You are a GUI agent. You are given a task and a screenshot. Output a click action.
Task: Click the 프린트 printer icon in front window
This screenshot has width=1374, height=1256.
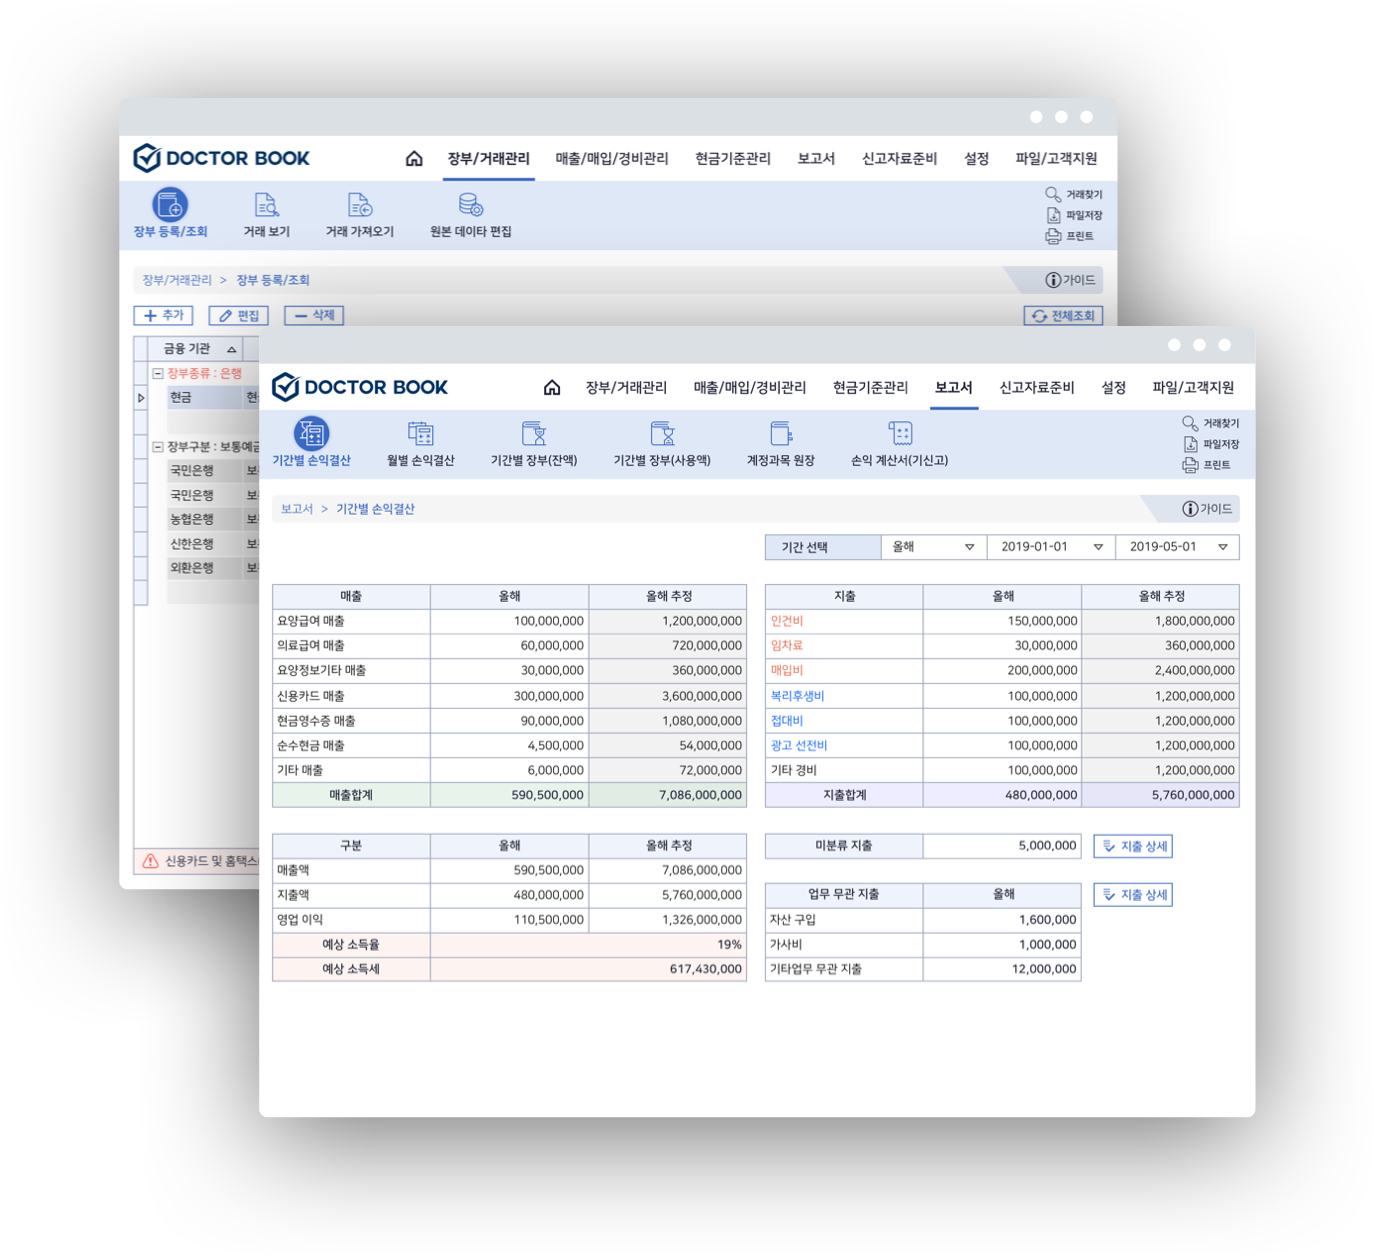point(1190,465)
